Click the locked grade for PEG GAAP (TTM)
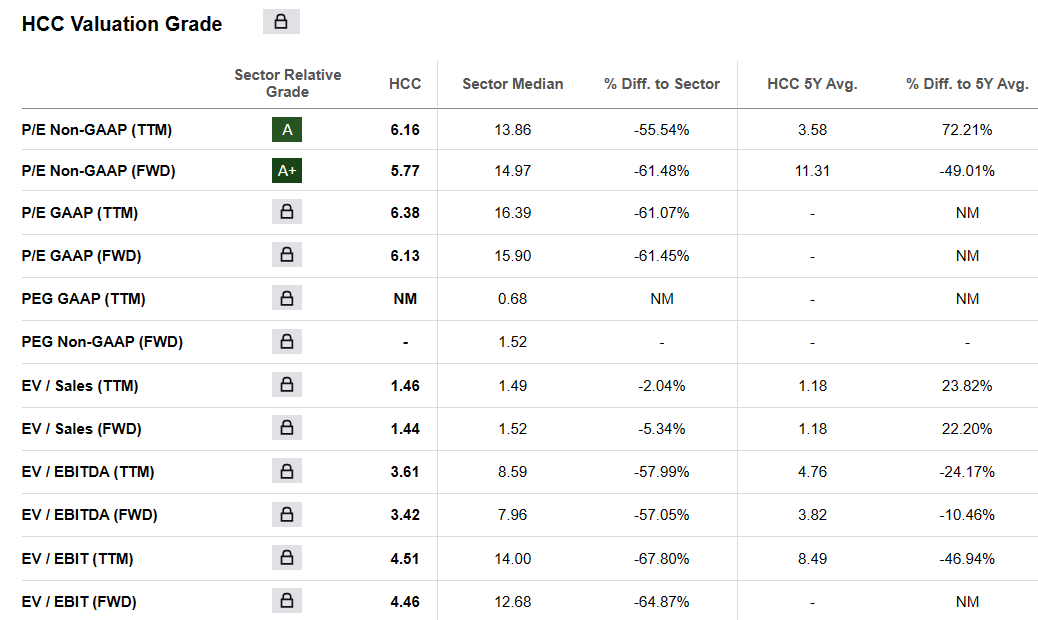1038x620 pixels. [287, 298]
